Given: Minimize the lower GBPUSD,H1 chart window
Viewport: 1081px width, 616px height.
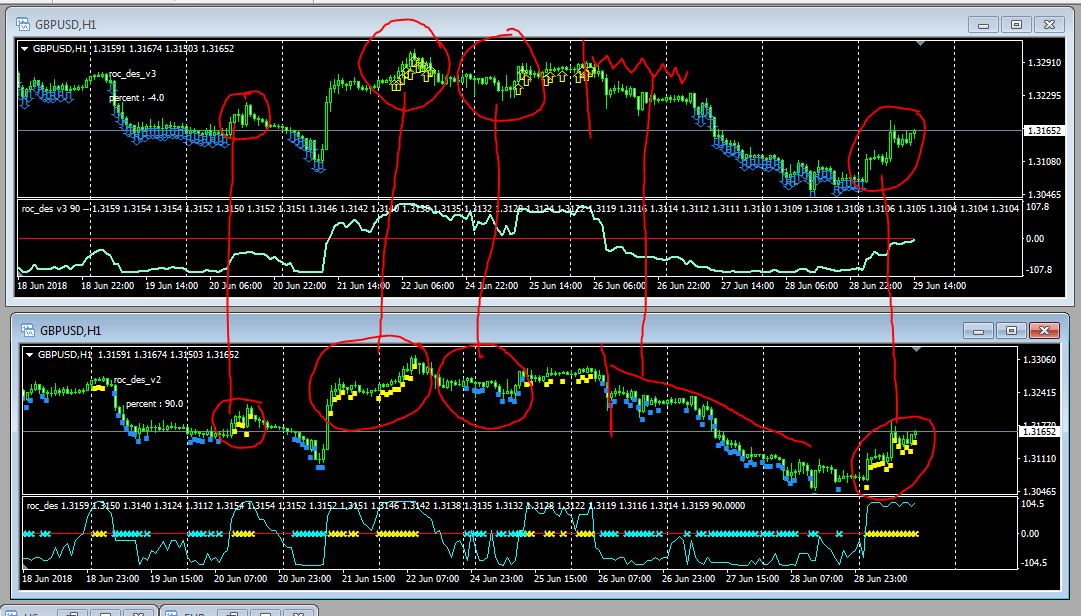Looking at the screenshot, I should (978, 331).
